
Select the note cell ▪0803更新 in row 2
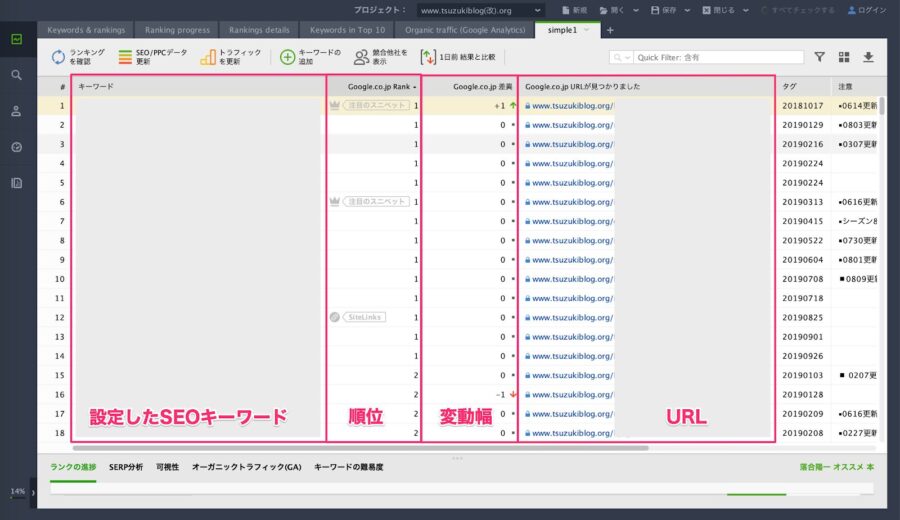857,125
